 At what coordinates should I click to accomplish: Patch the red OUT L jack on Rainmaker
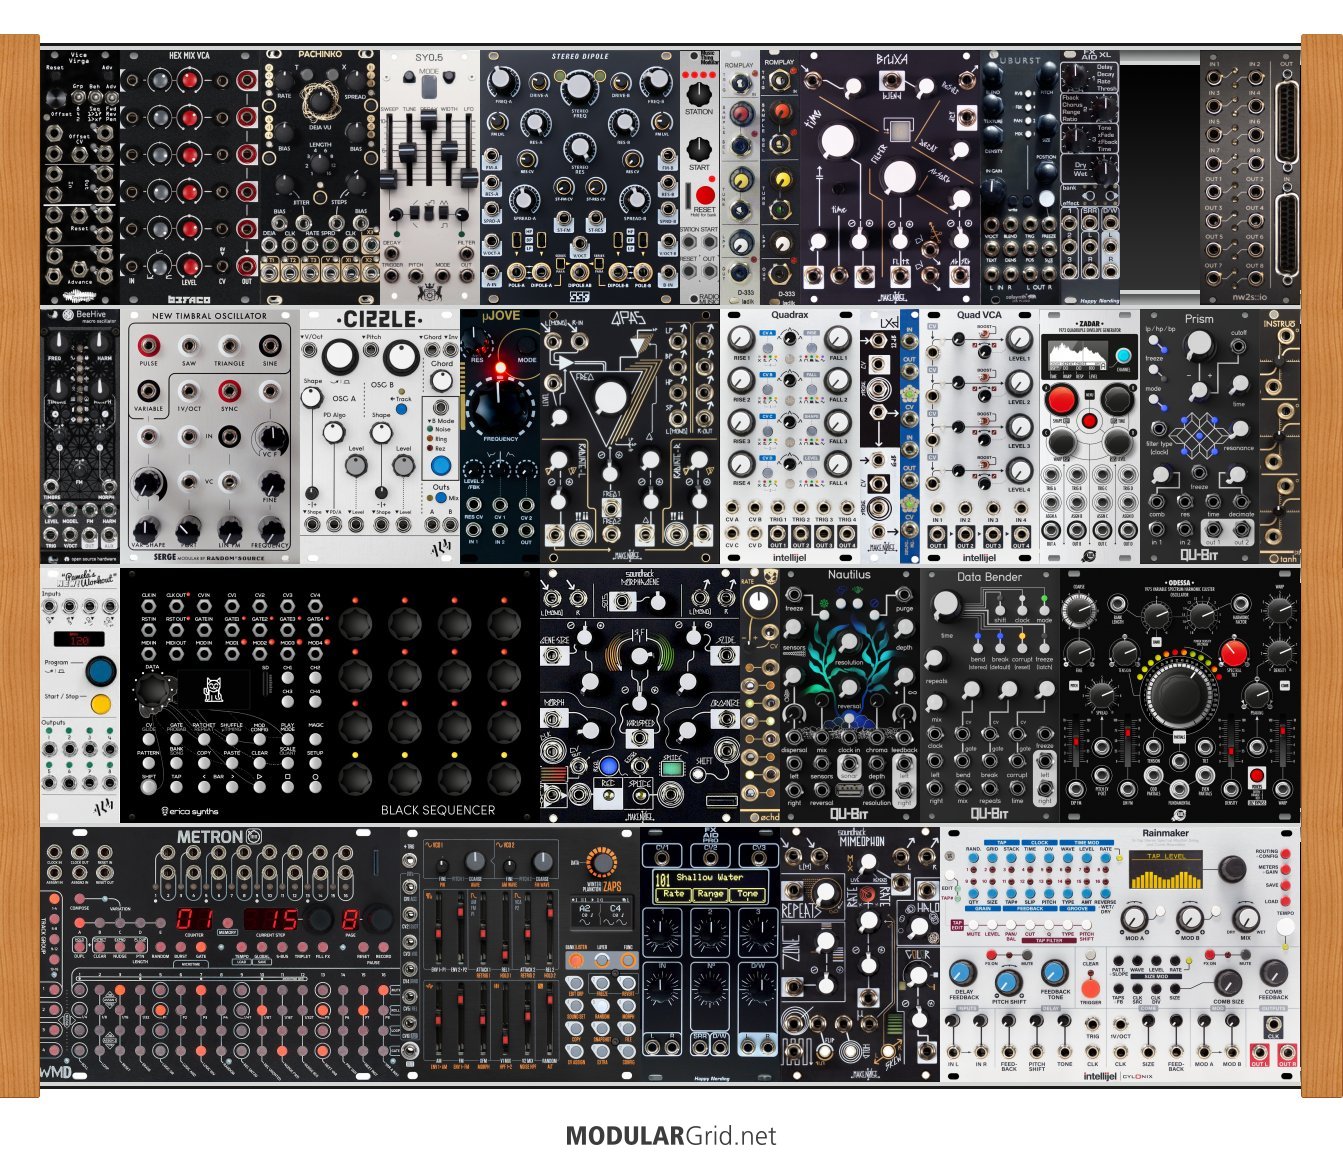[1259, 1051]
